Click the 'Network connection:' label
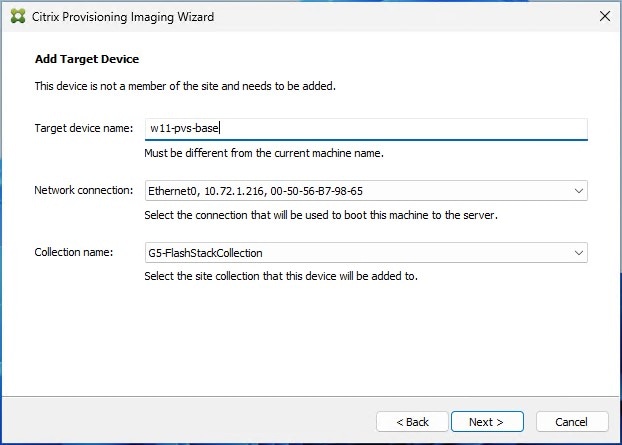The image size is (622, 445). (84, 190)
